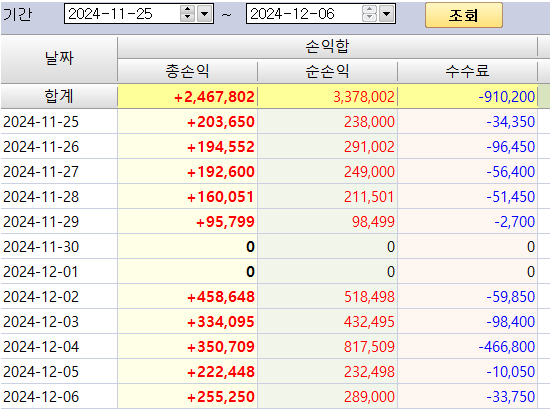Select the 합계 total row label
Image resolution: width=550 pixels, height=415 pixels.
click(59, 96)
